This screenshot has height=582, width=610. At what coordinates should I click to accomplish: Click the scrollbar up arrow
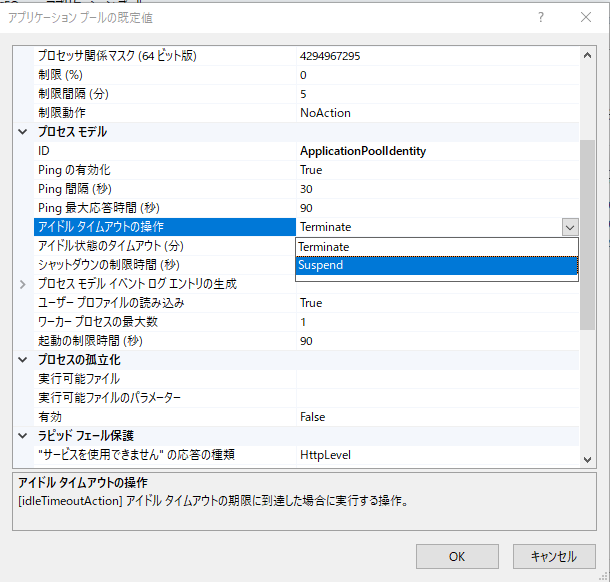(x=587, y=56)
